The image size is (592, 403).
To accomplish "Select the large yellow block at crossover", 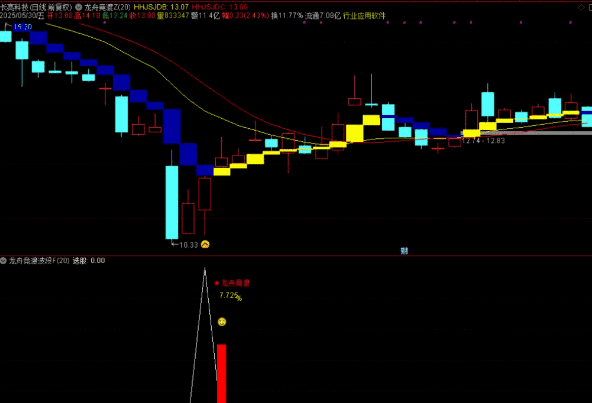I will tap(355, 133).
